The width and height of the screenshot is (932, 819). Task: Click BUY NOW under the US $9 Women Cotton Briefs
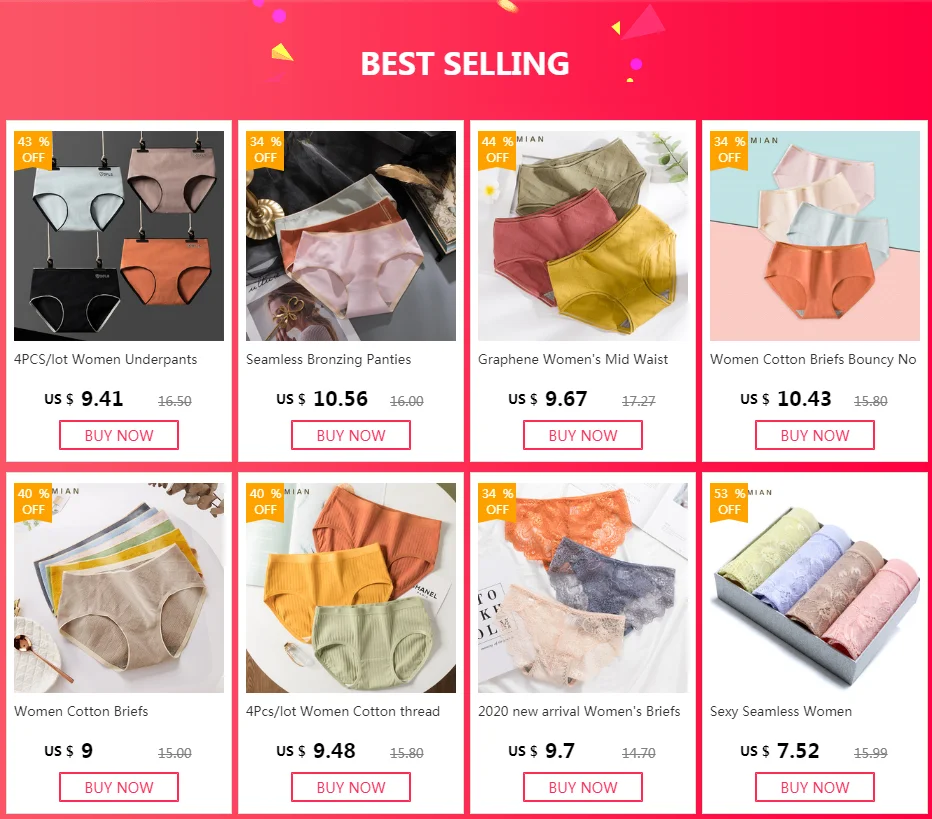[x=119, y=787]
